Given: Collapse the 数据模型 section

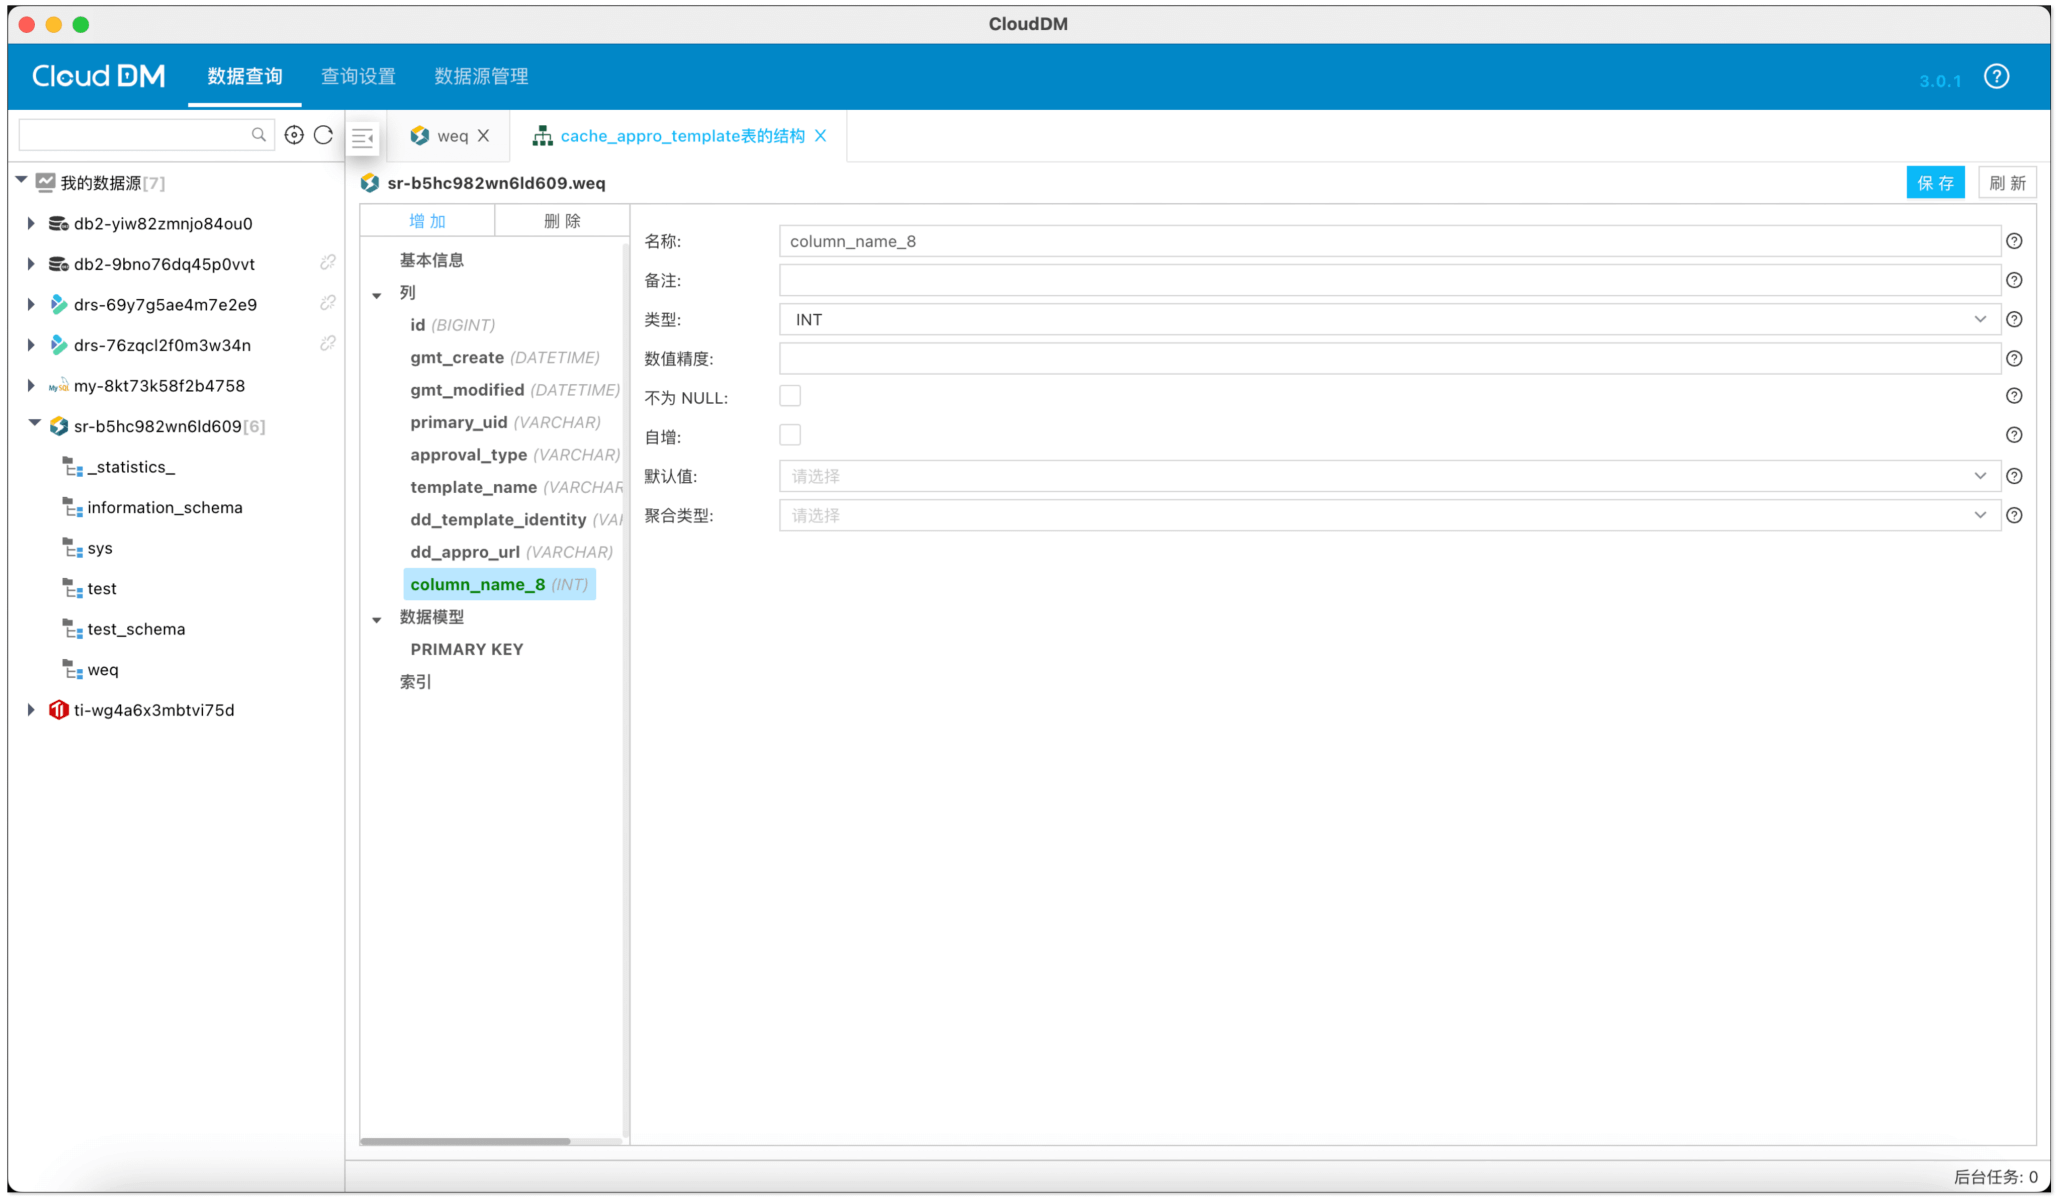Looking at the screenshot, I should coord(377,619).
